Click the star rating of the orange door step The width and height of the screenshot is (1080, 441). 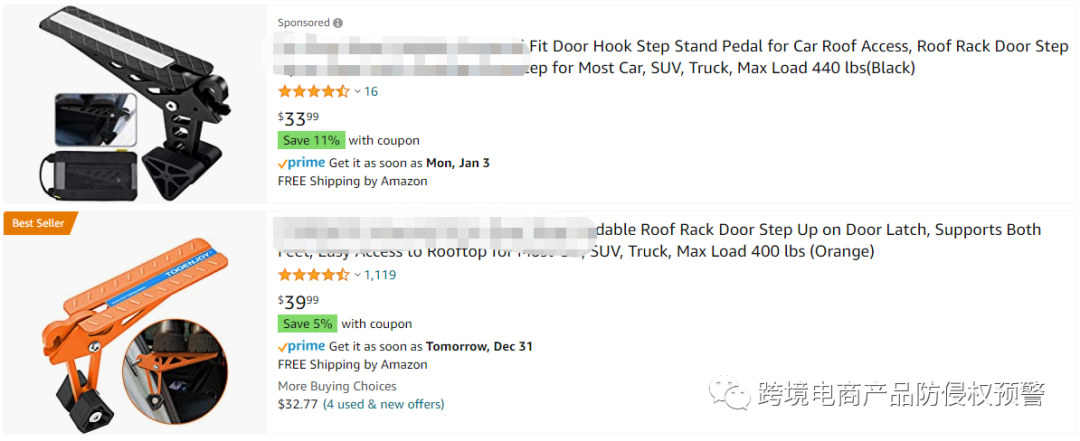pyautogui.click(x=313, y=275)
